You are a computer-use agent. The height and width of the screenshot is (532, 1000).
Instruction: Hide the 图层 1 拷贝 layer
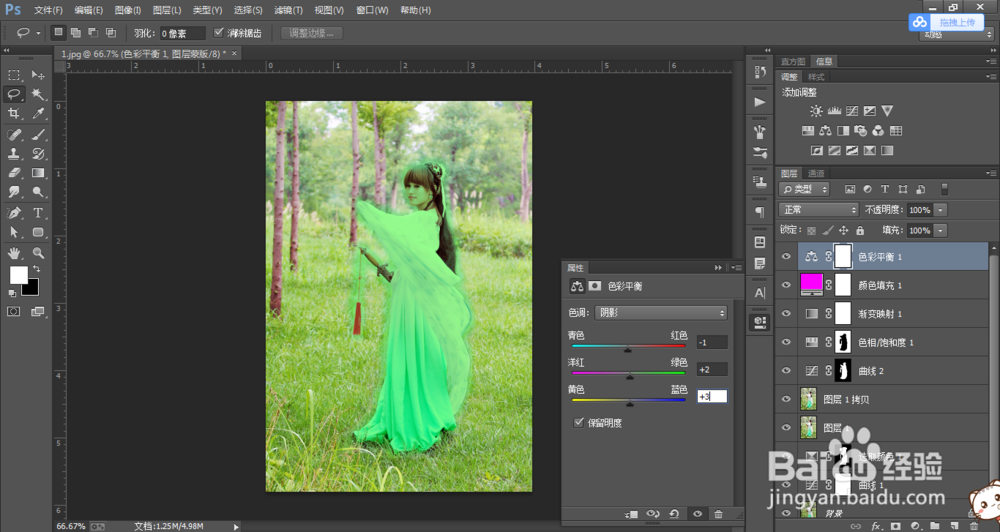[x=786, y=399]
